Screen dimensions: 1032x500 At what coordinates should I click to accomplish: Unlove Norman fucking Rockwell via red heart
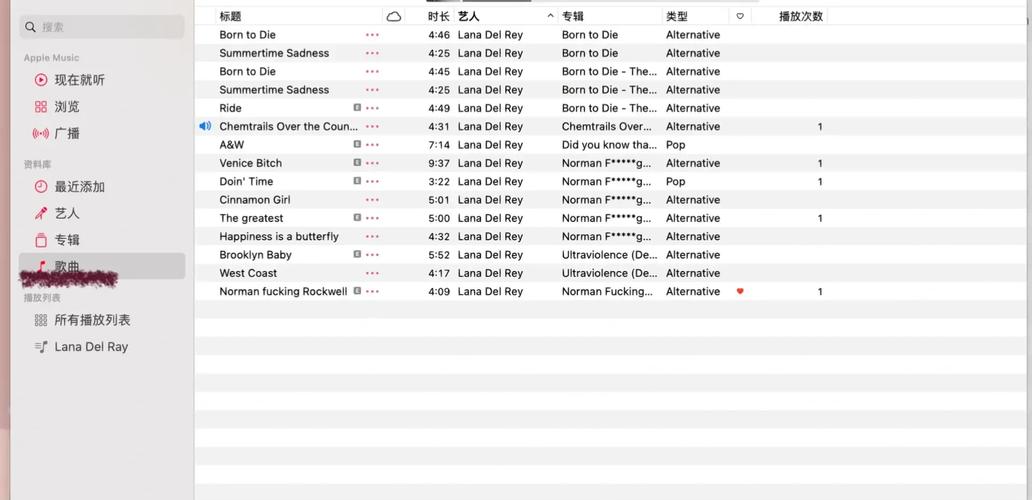(740, 291)
